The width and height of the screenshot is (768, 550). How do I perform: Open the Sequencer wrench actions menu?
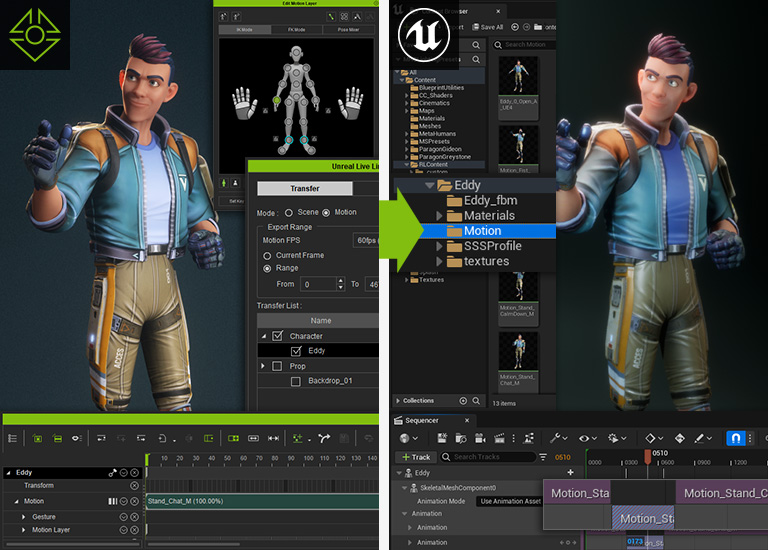click(558, 438)
